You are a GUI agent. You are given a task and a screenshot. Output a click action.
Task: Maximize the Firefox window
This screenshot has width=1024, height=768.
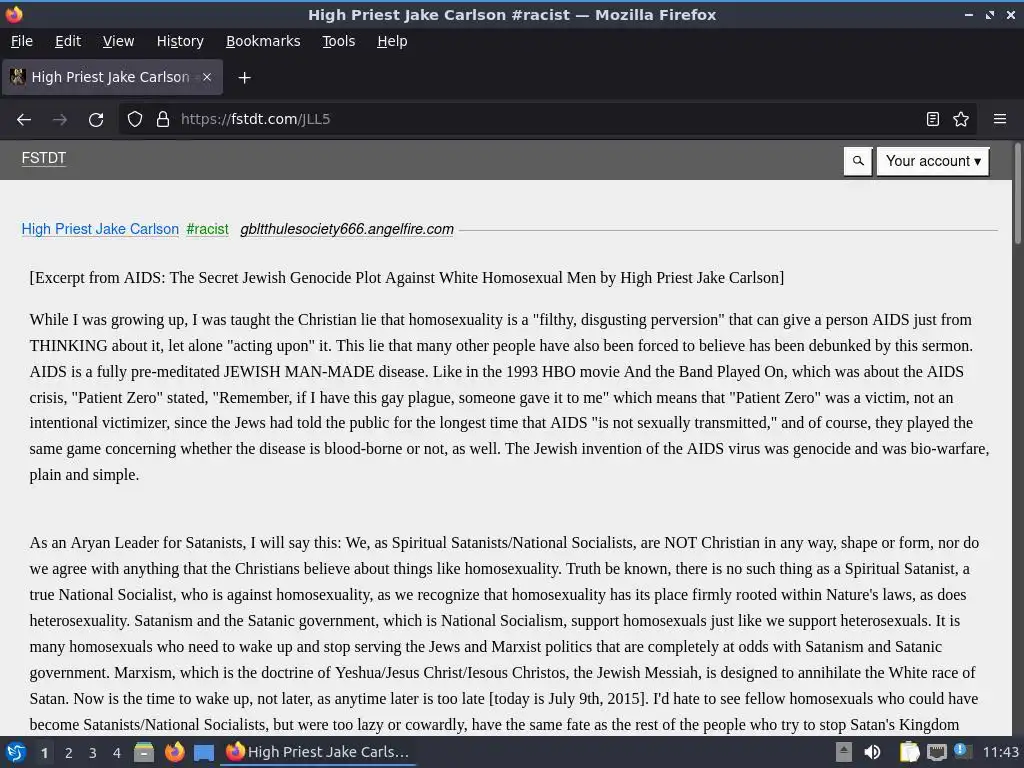tap(990, 14)
